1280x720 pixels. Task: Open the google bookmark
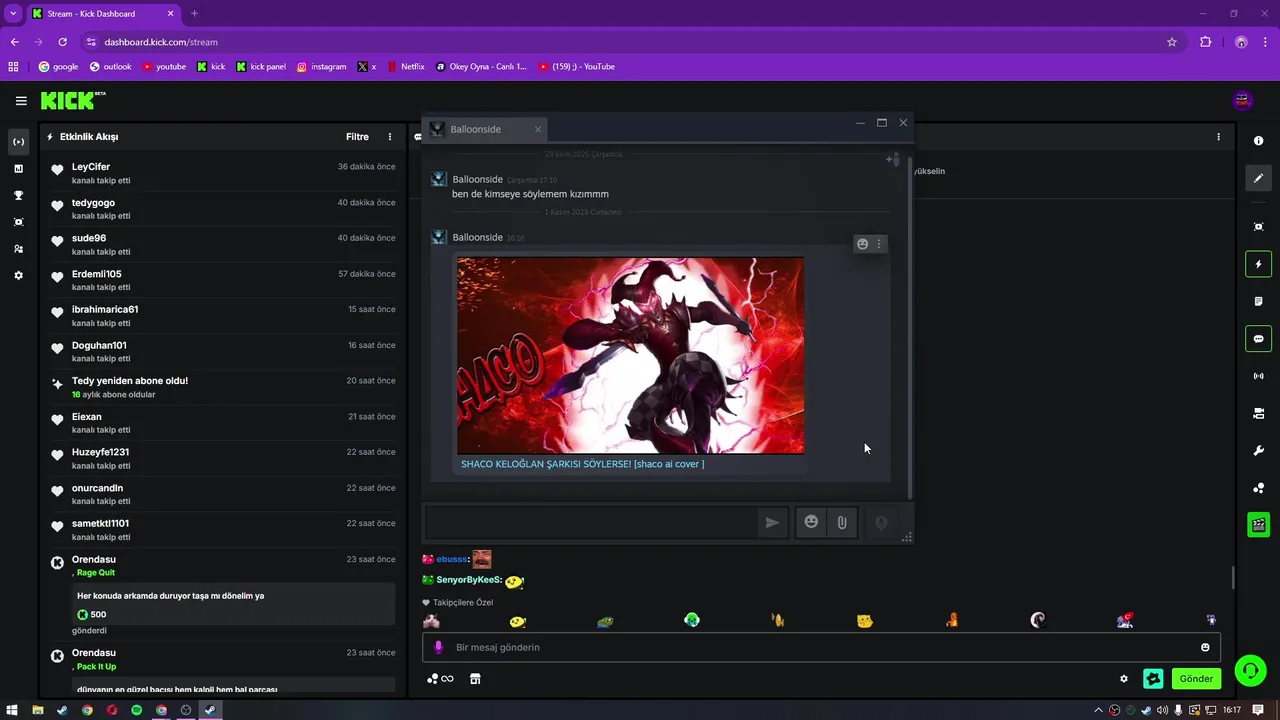coord(58,67)
